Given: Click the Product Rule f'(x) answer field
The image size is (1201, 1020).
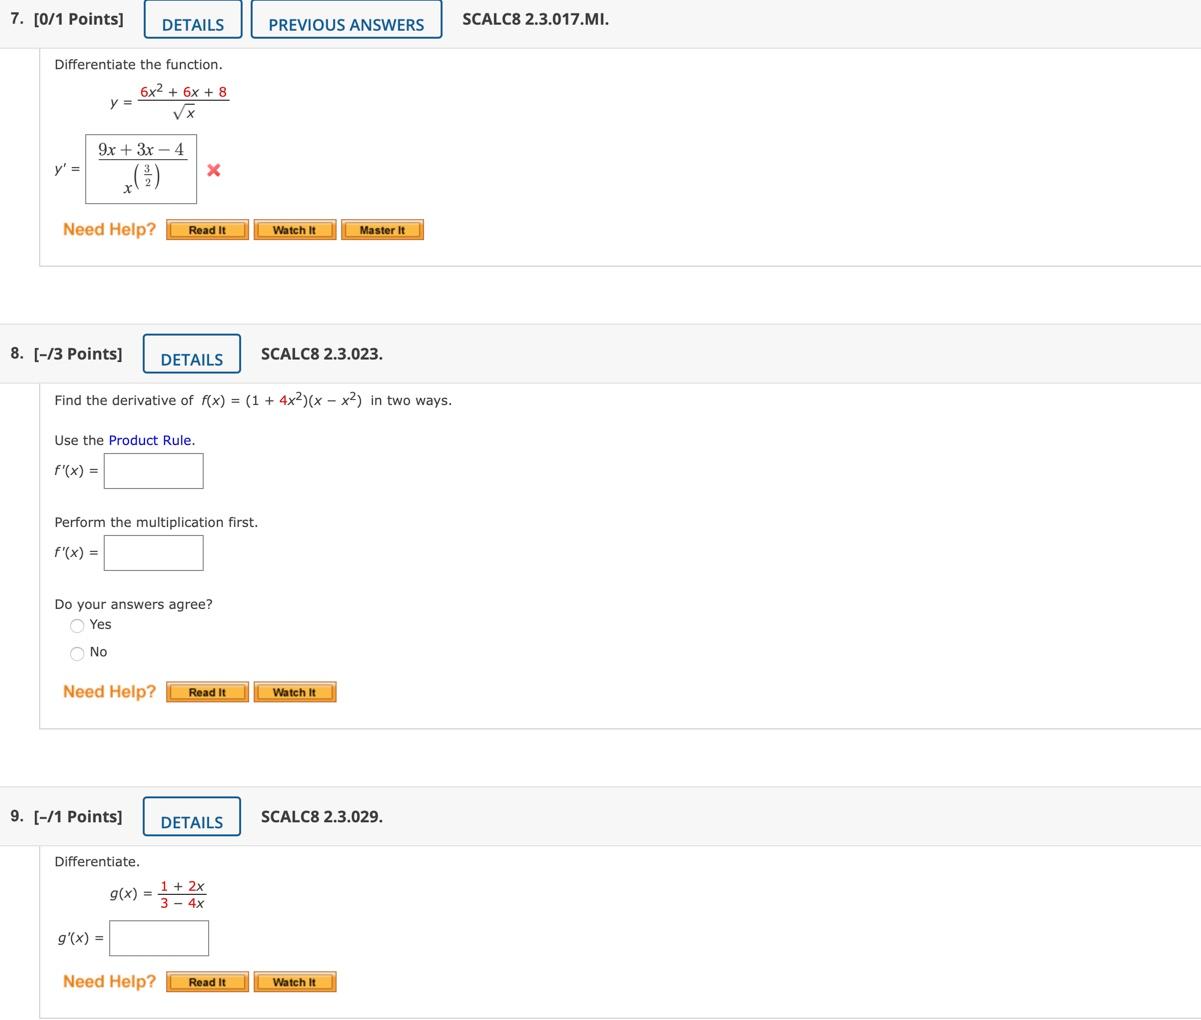Looking at the screenshot, I should click(x=152, y=470).
